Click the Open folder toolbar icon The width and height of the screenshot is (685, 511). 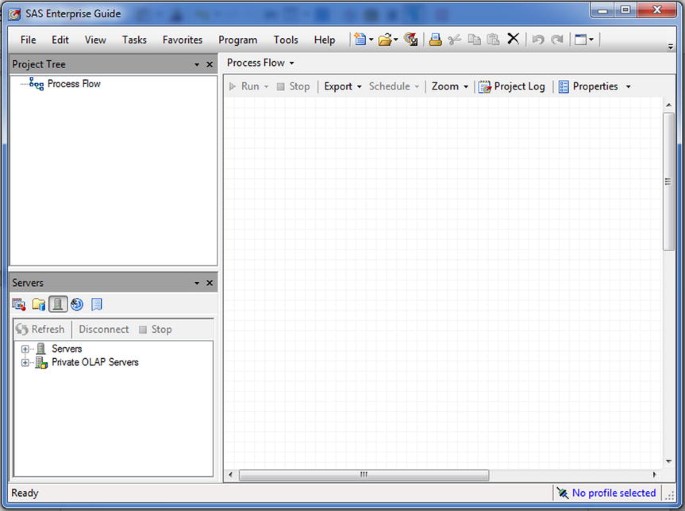click(x=385, y=40)
